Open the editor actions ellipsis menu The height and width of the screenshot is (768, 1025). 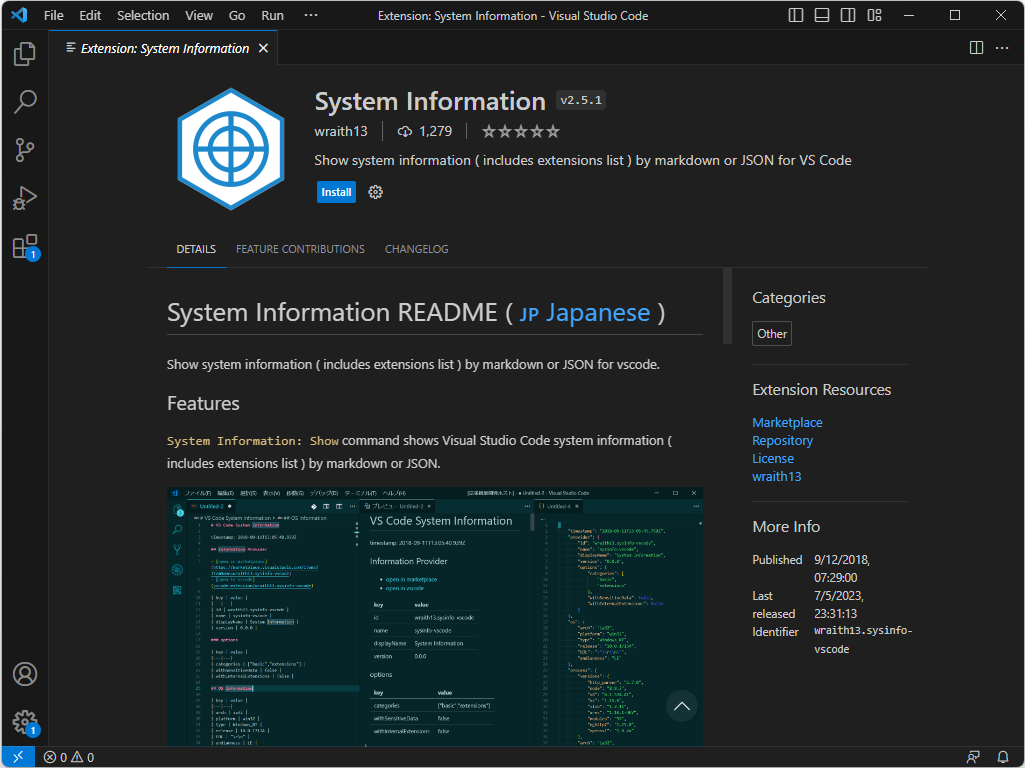[1003, 47]
